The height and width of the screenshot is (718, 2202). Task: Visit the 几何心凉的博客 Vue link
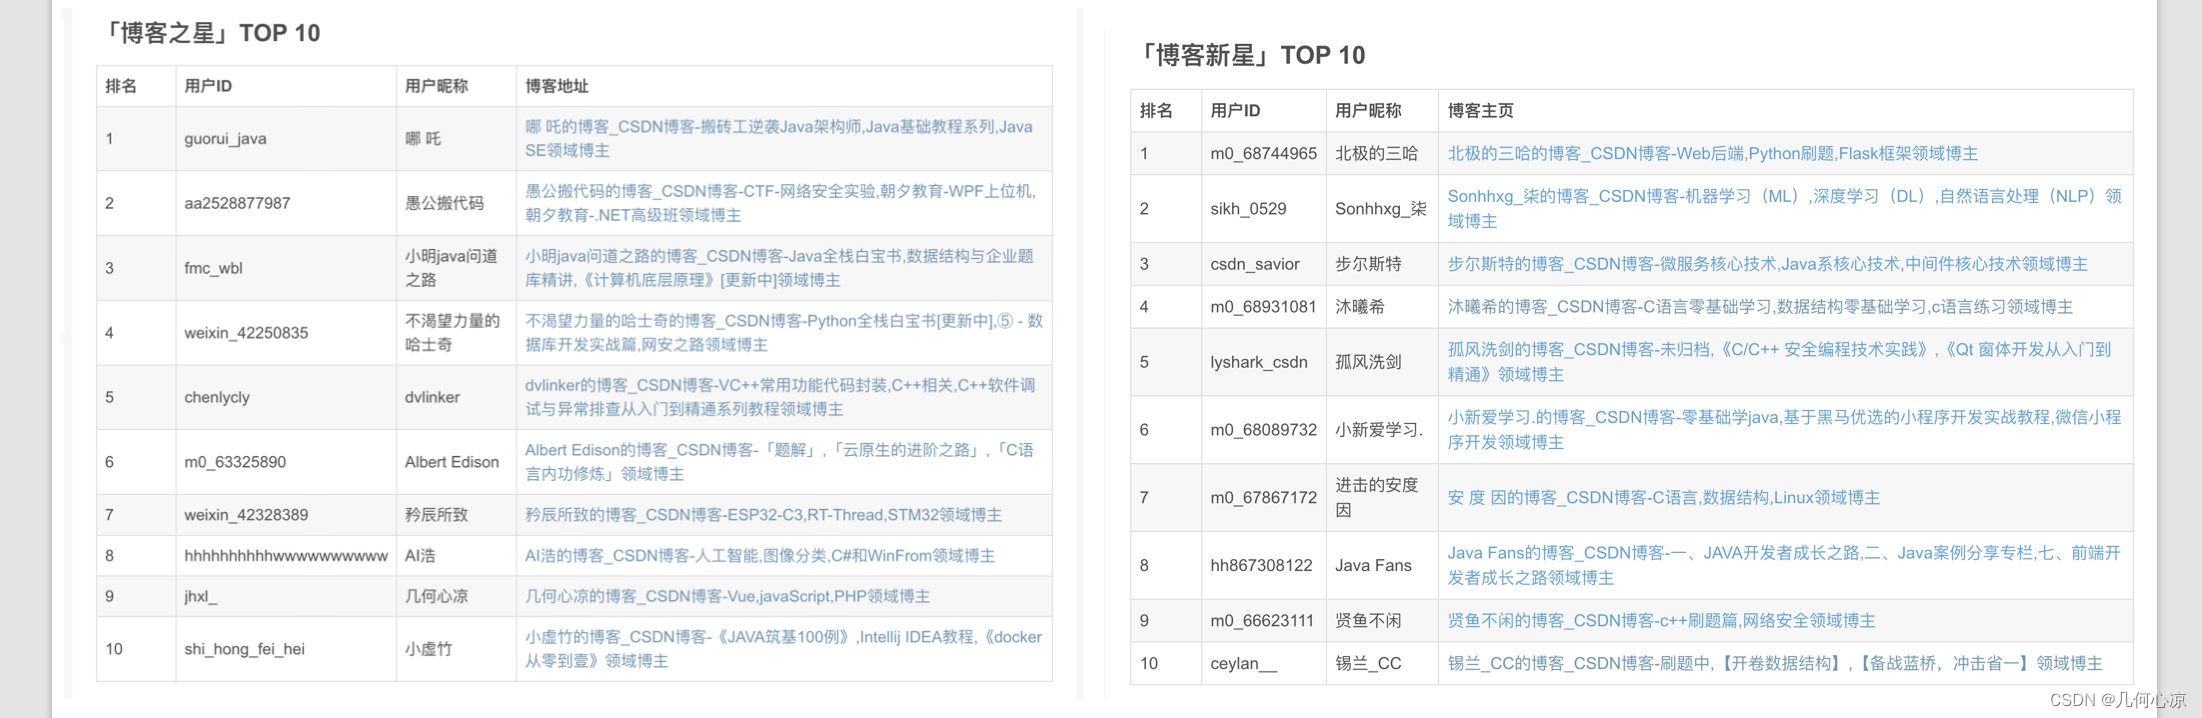click(727, 596)
